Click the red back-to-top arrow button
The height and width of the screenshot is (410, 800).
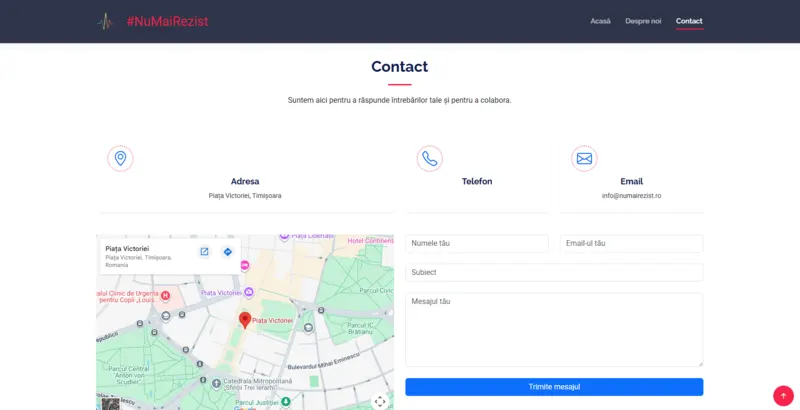tap(783, 395)
